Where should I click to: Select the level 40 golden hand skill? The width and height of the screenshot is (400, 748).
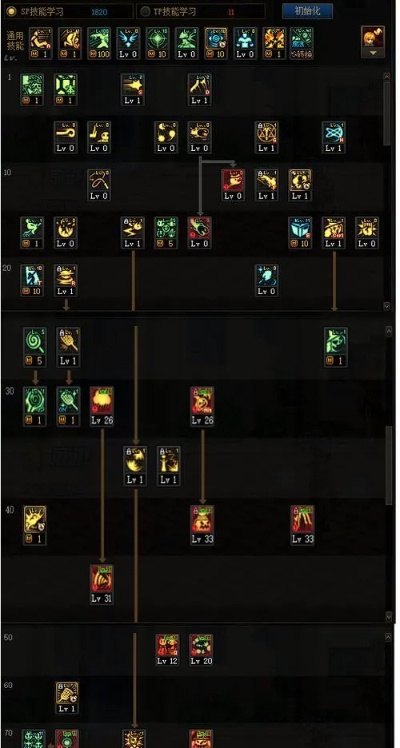(x=35, y=525)
